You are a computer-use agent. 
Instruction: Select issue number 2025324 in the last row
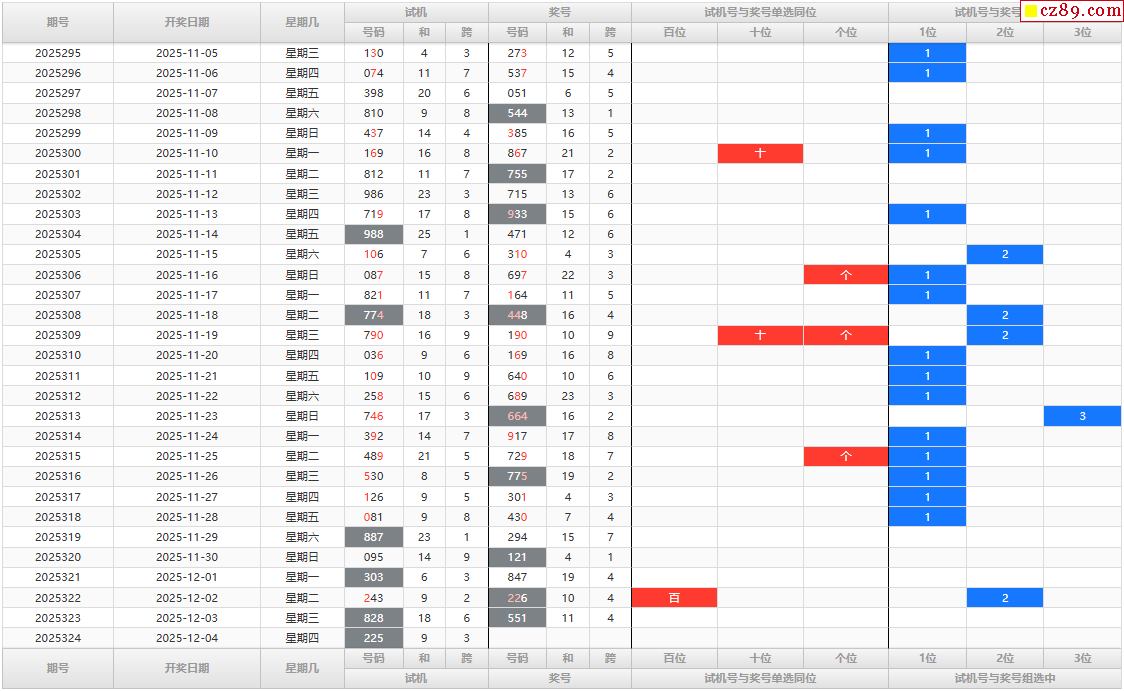(58, 638)
